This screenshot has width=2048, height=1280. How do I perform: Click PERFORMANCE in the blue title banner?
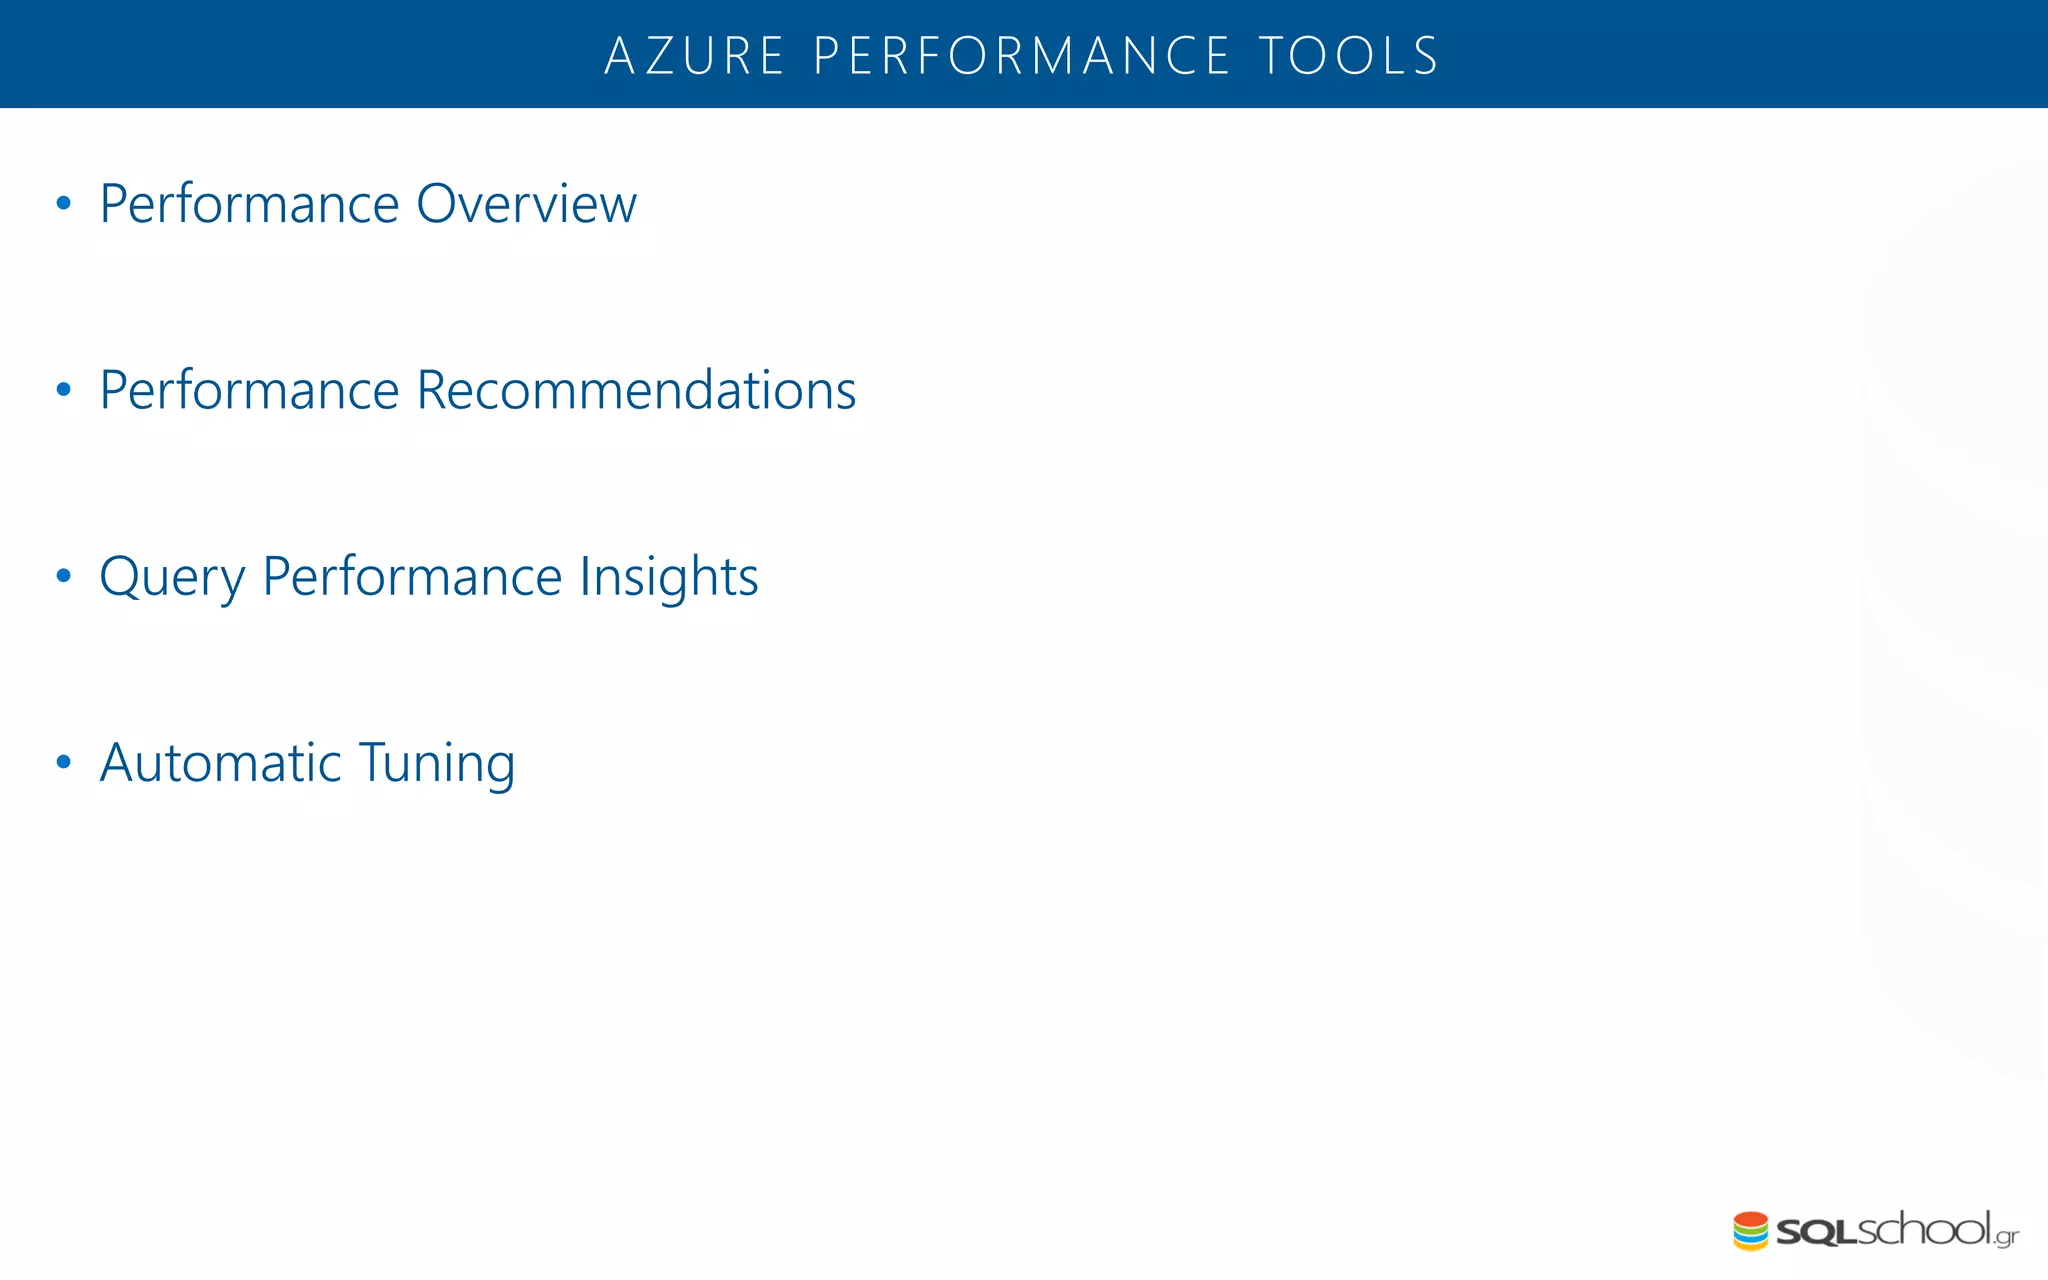tap(1021, 56)
